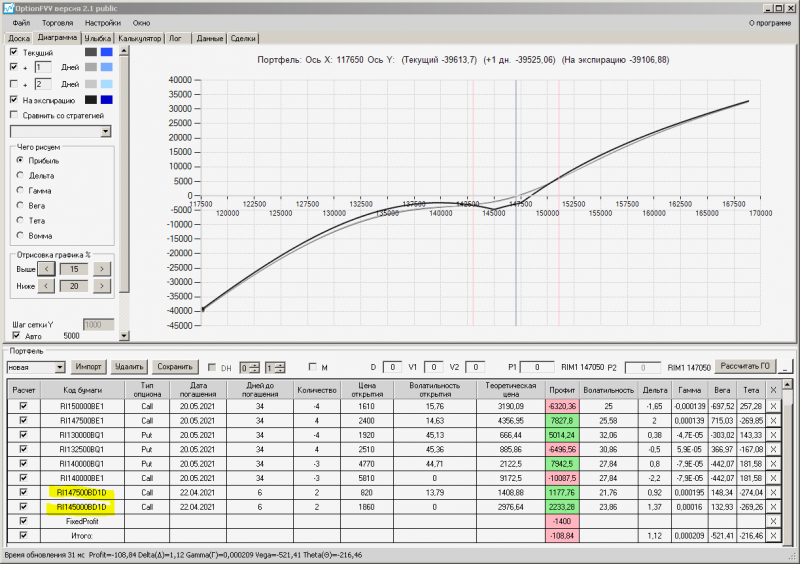
Task: Select the Вега radio button
Action: (x=20, y=205)
